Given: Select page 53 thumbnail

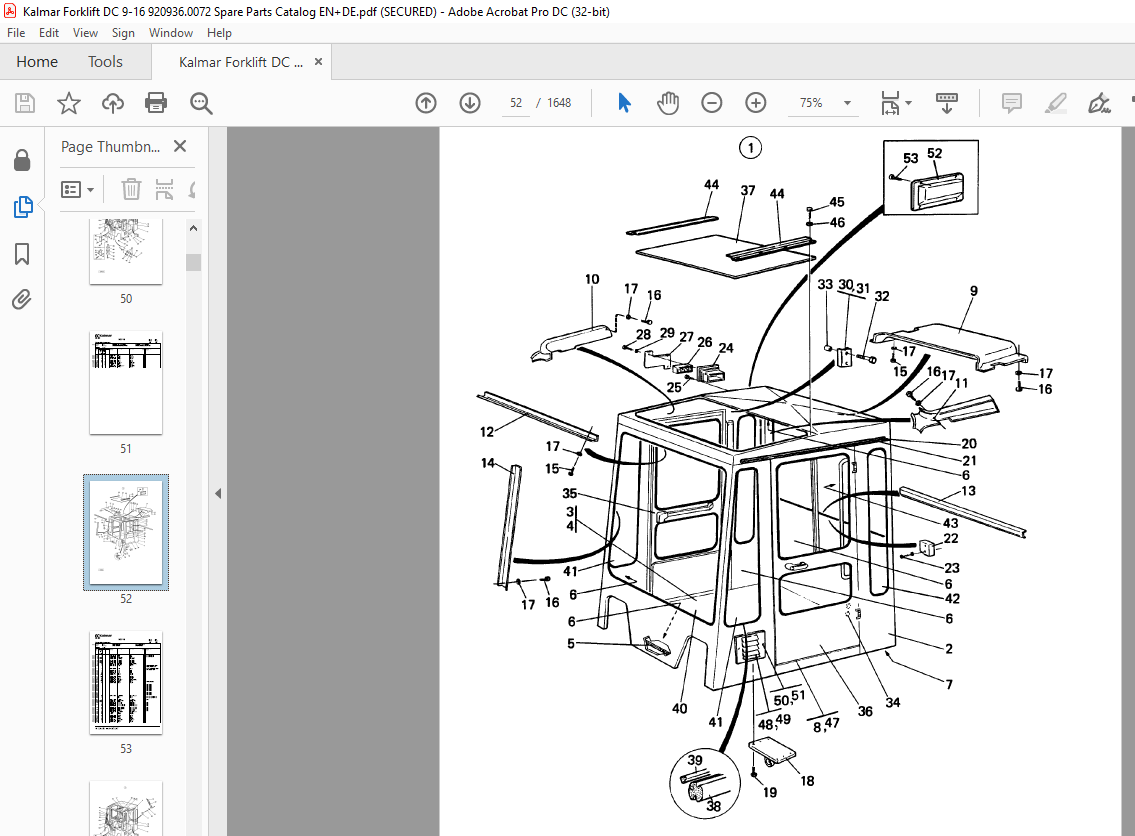Looking at the screenshot, I should click(126, 683).
